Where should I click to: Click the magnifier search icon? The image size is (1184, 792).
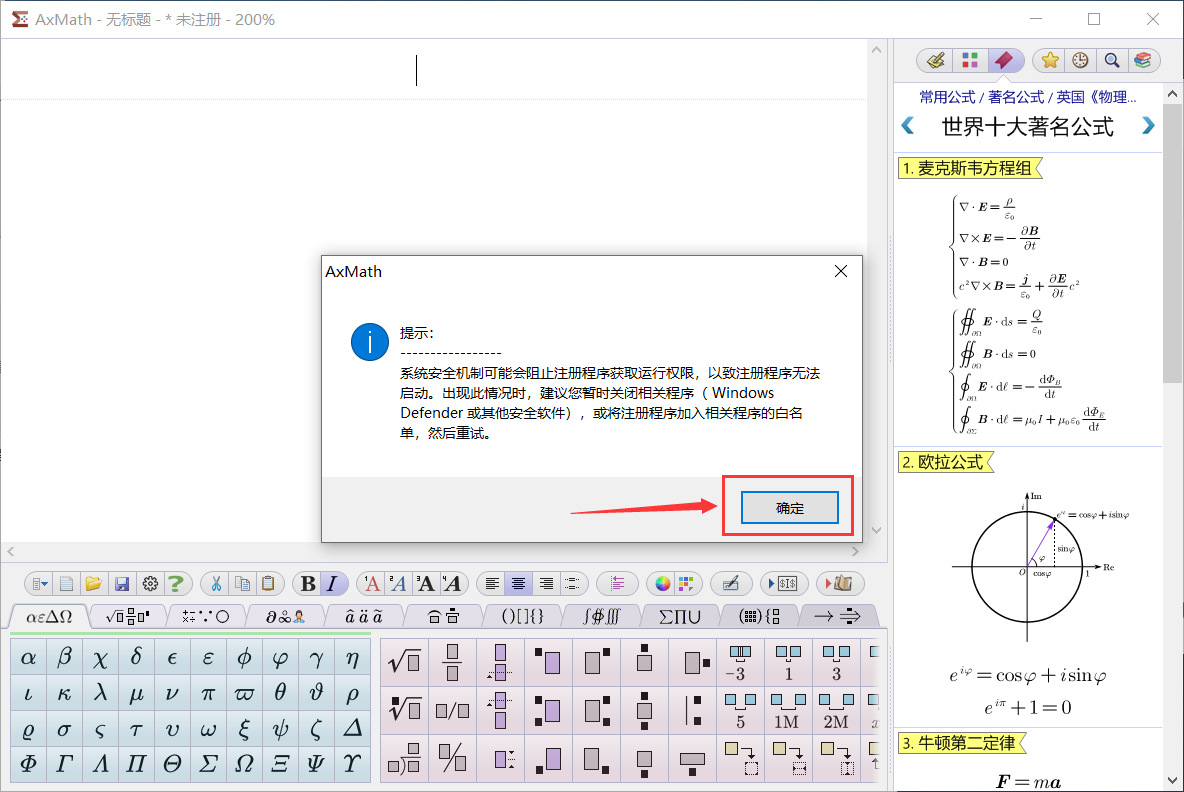tap(1111, 61)
